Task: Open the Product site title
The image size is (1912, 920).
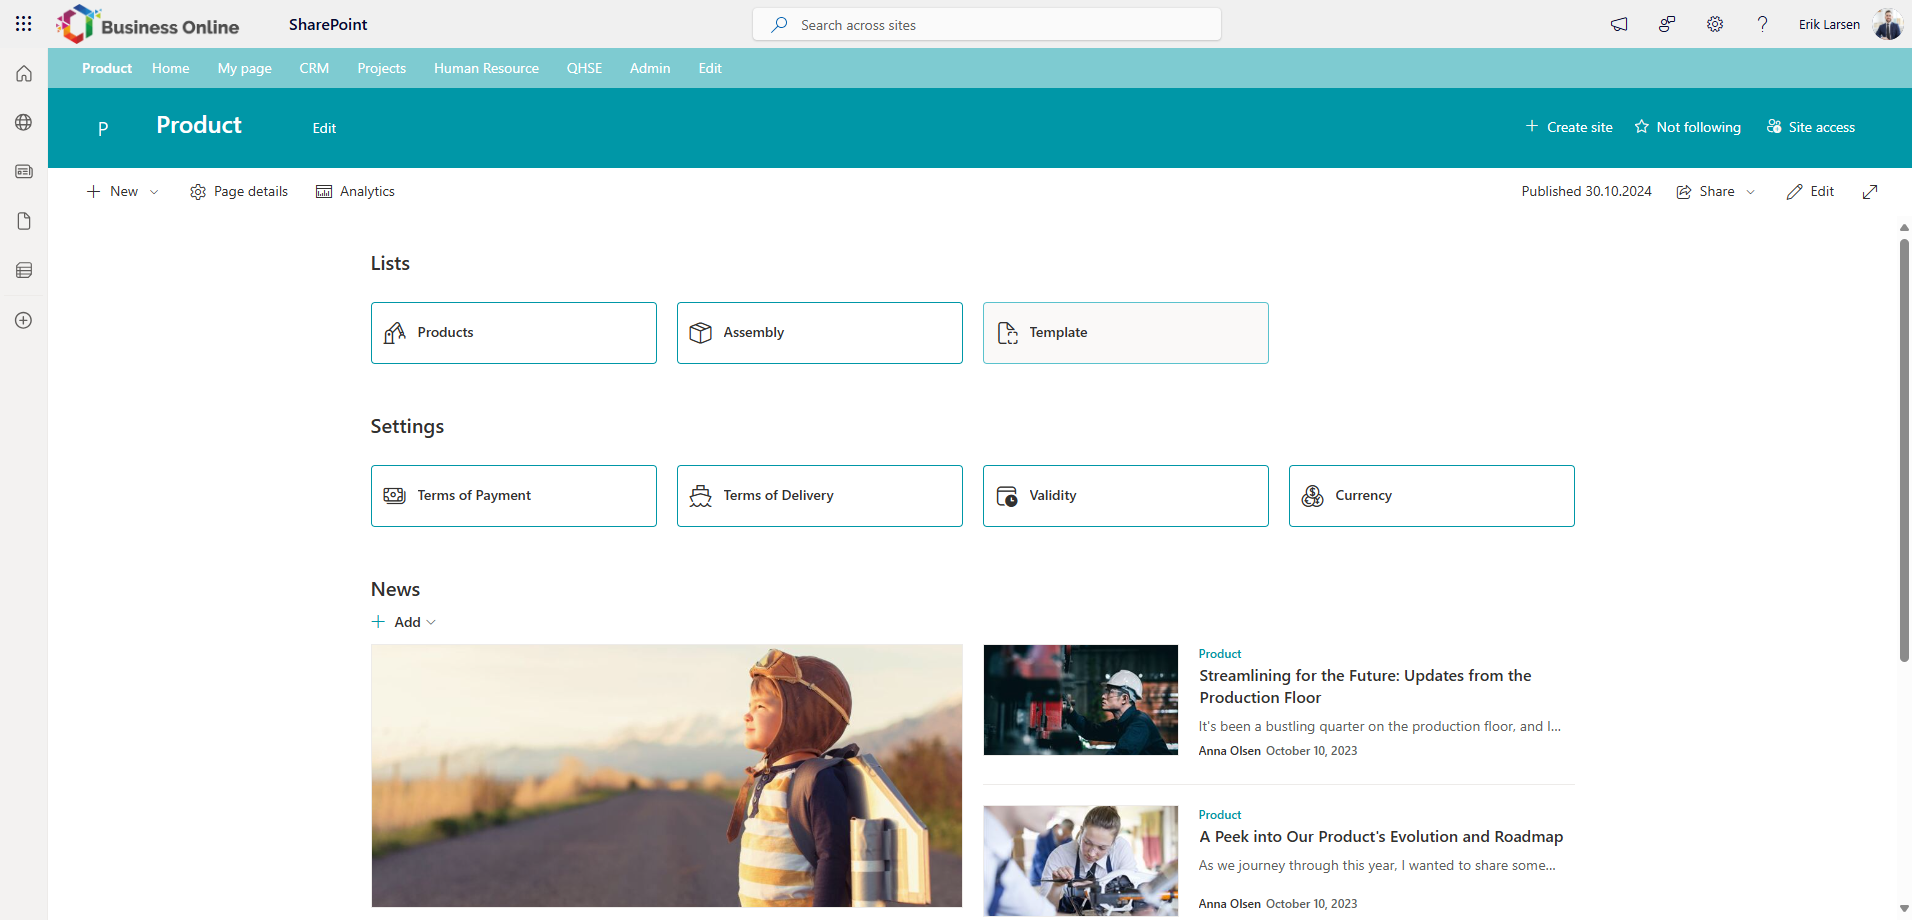Action: (199, 125)
